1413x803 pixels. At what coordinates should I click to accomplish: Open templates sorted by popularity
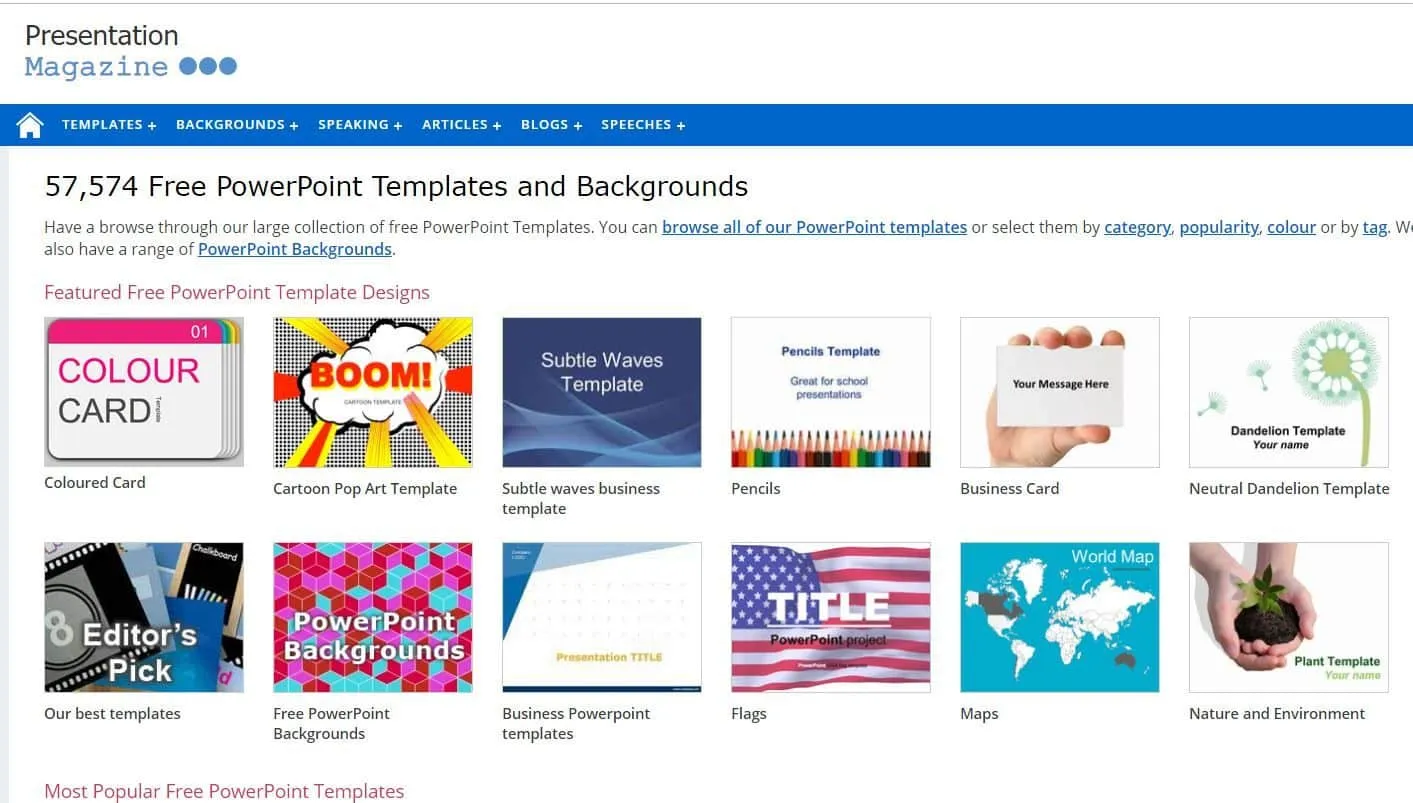click(x=1218, y=227)
